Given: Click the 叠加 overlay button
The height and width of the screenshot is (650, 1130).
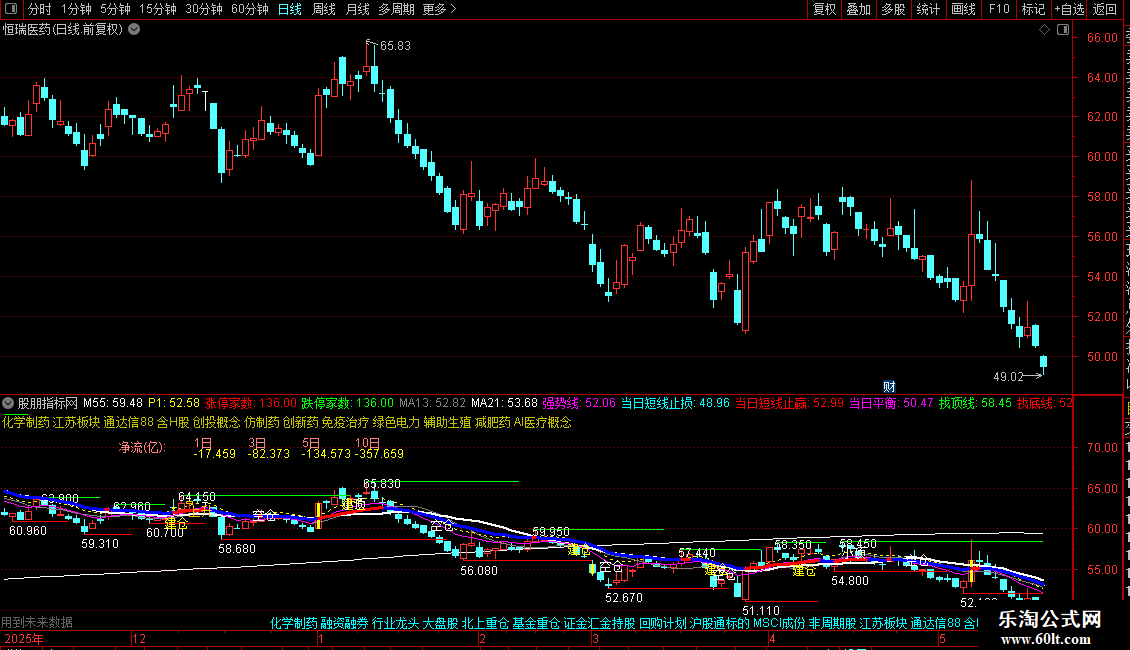Looking at the screenshot, I should click(x=858, y=9).
